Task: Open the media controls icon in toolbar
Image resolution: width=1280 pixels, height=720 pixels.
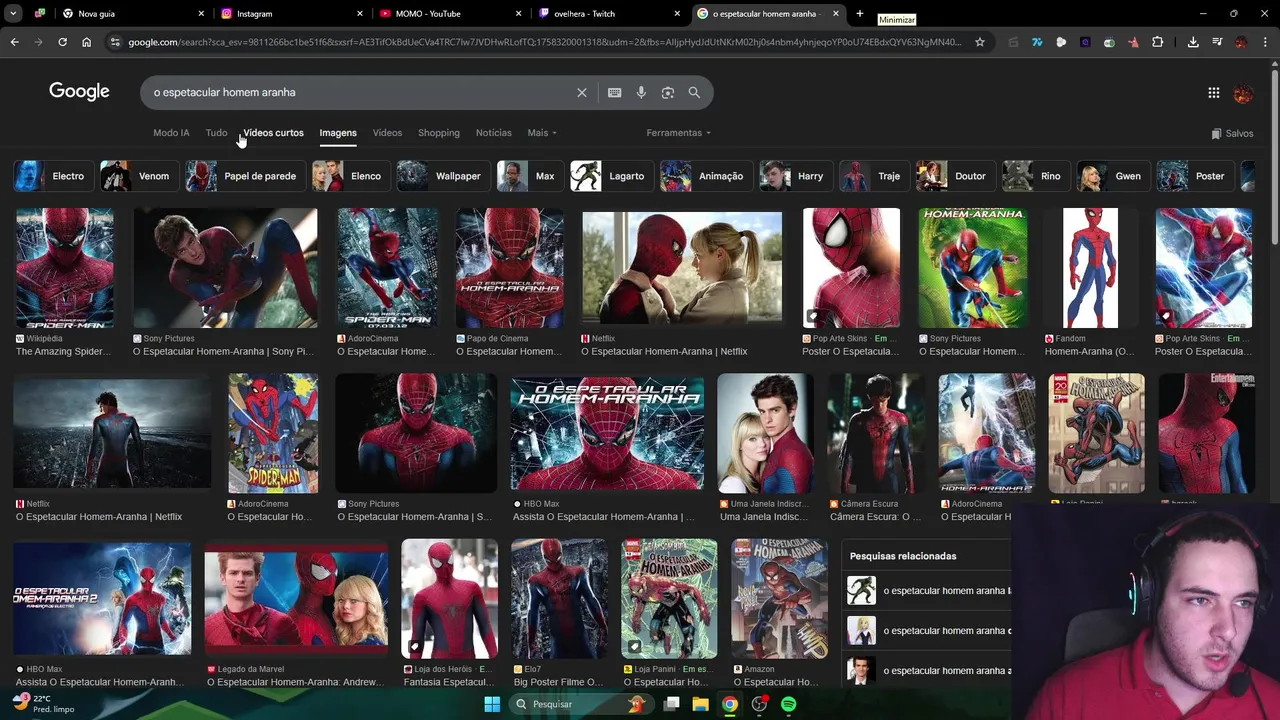Action: coord(1217,42)
